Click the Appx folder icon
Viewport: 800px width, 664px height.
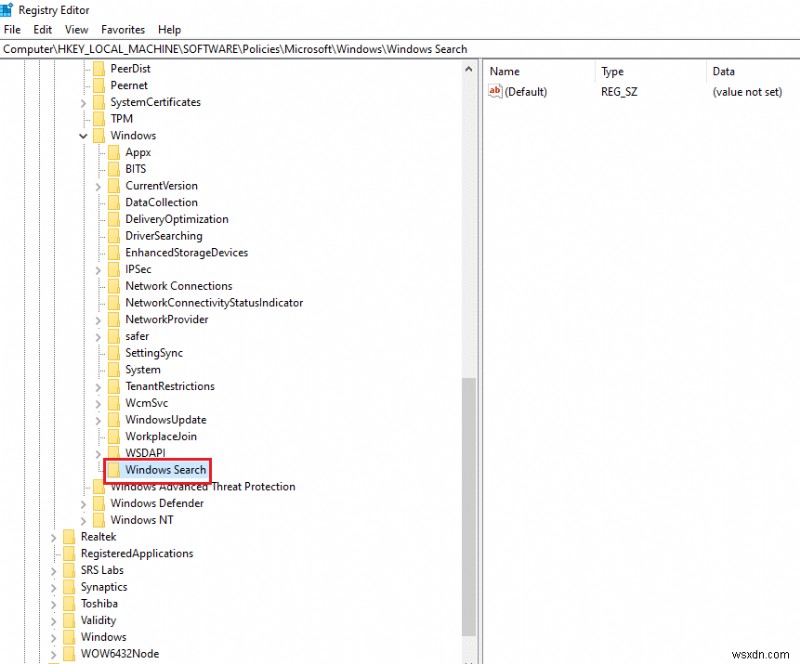[114, 152]
